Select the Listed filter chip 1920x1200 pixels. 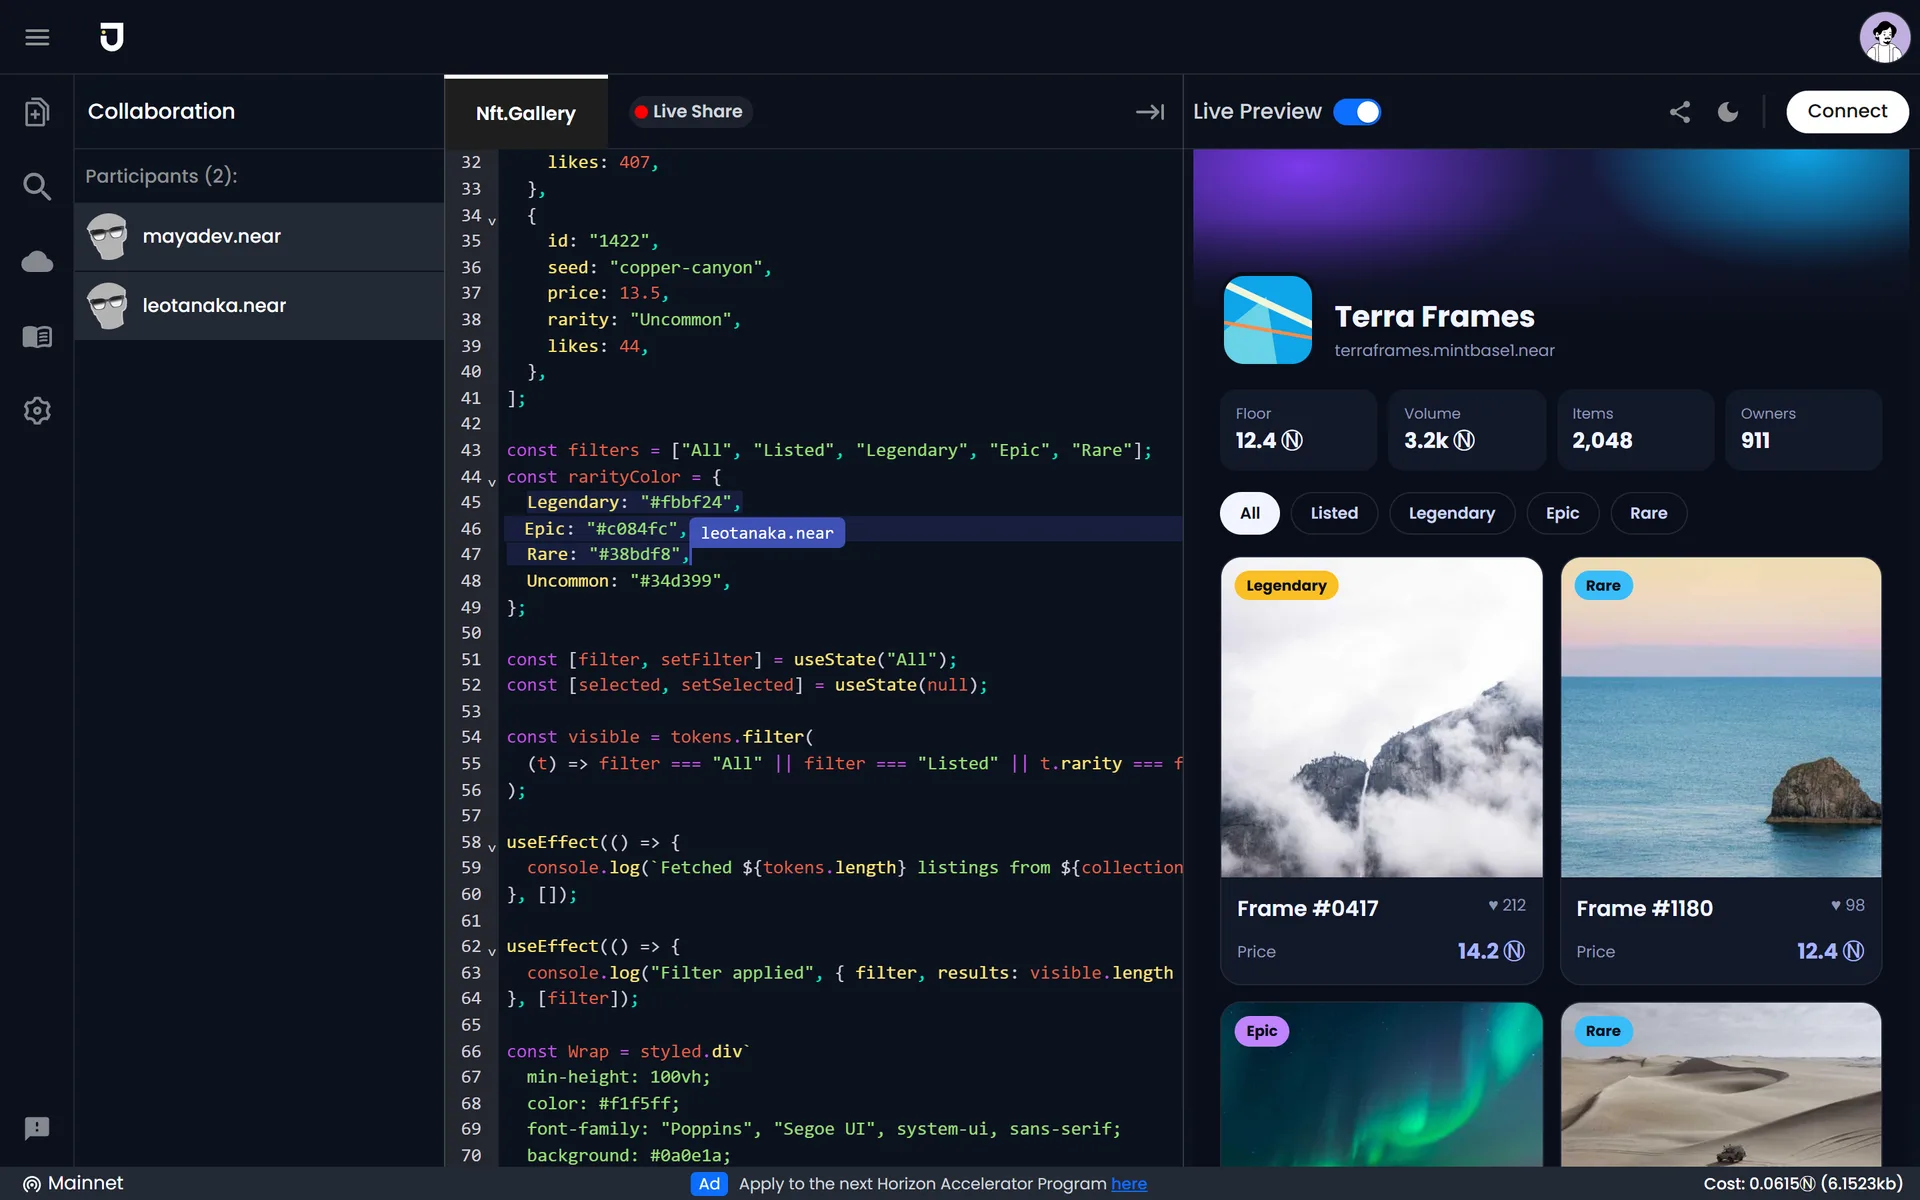(x=1334, y=513)
